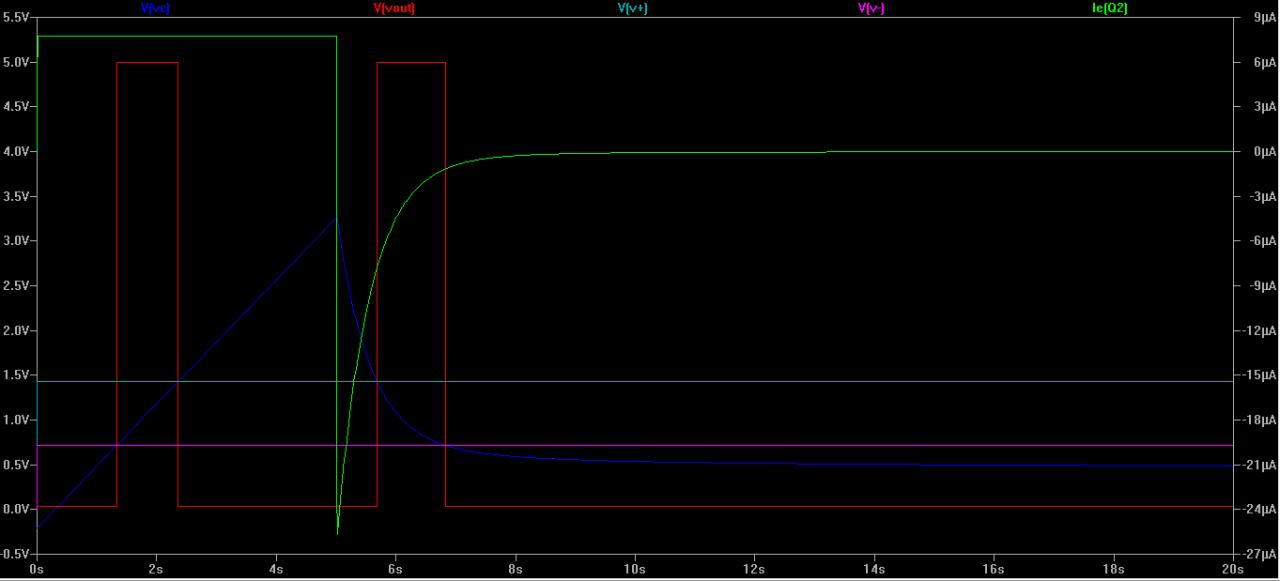Click the 4.0V left axis label
The height and width of the screenshot is (581, 1280).
tap(16, 151)
